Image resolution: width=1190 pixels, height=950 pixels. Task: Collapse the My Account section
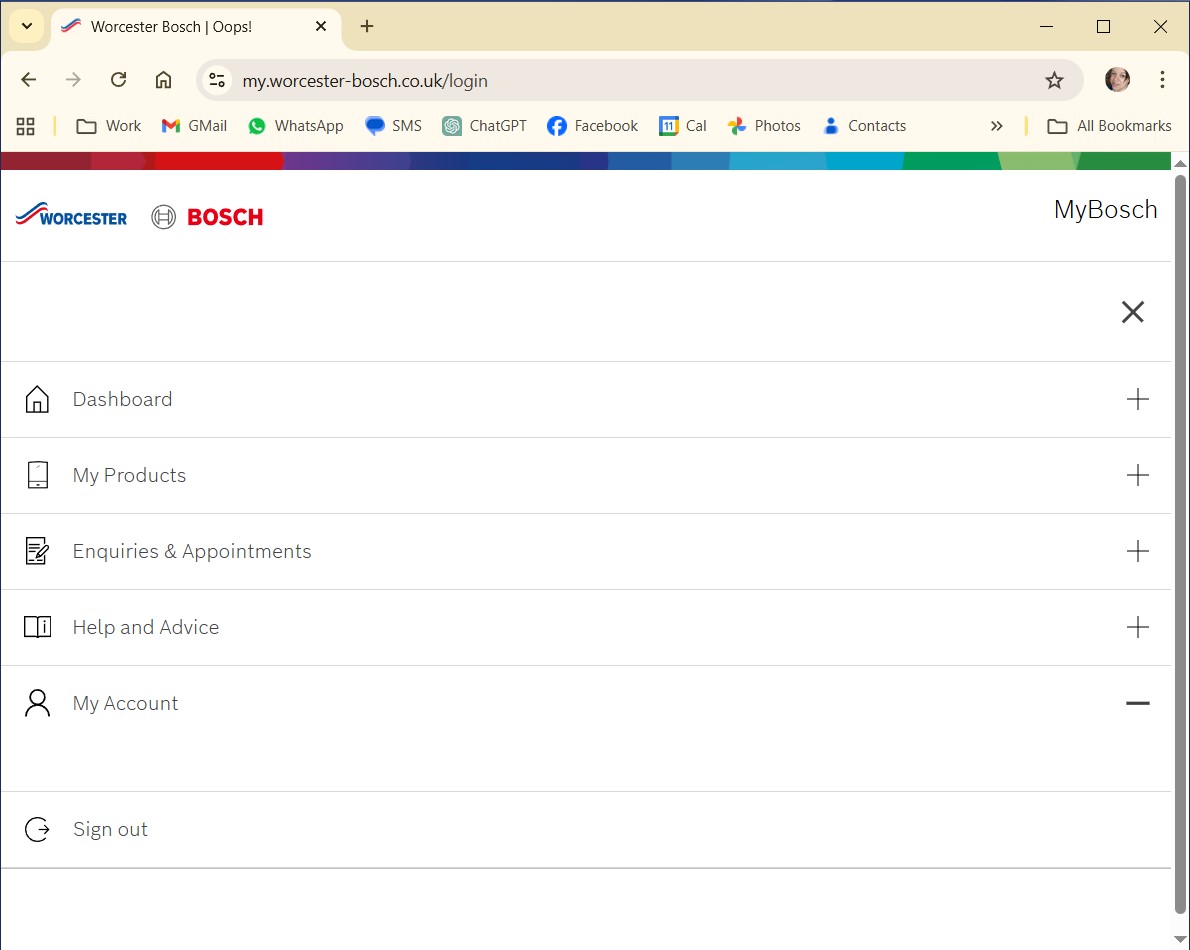click(1137, 703)
